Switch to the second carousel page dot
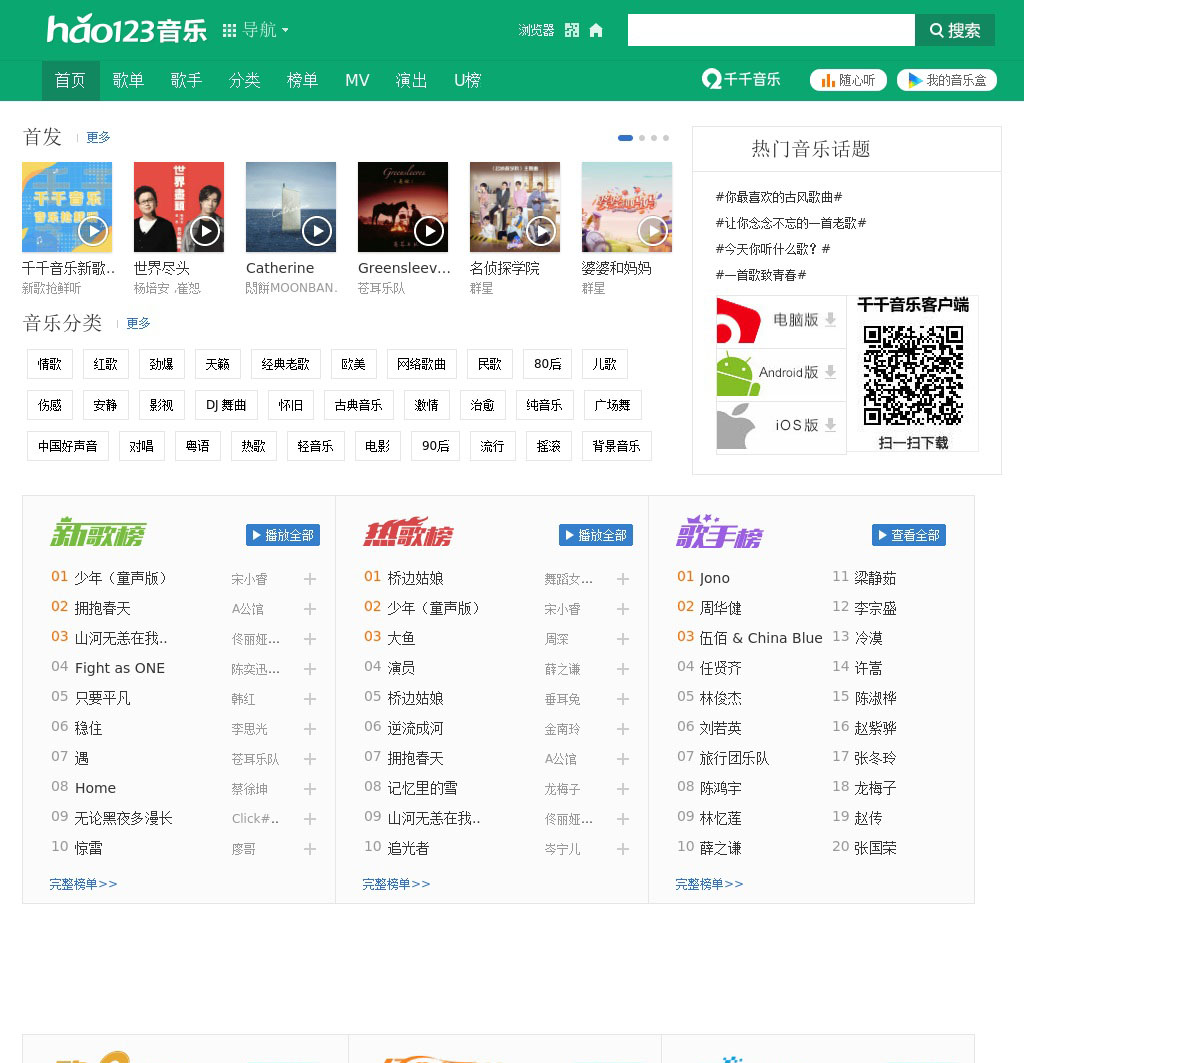Screen dimensions: 1200x1063 click(642, 138)
